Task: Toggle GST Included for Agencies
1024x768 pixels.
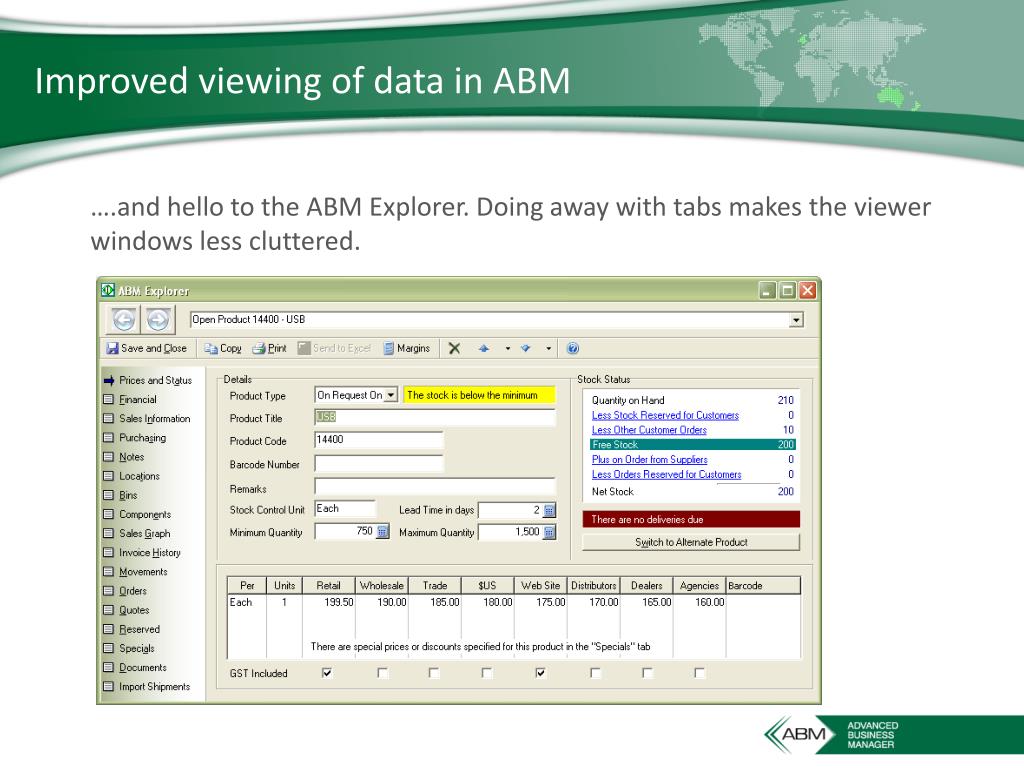Action: [x=699, y=673]
